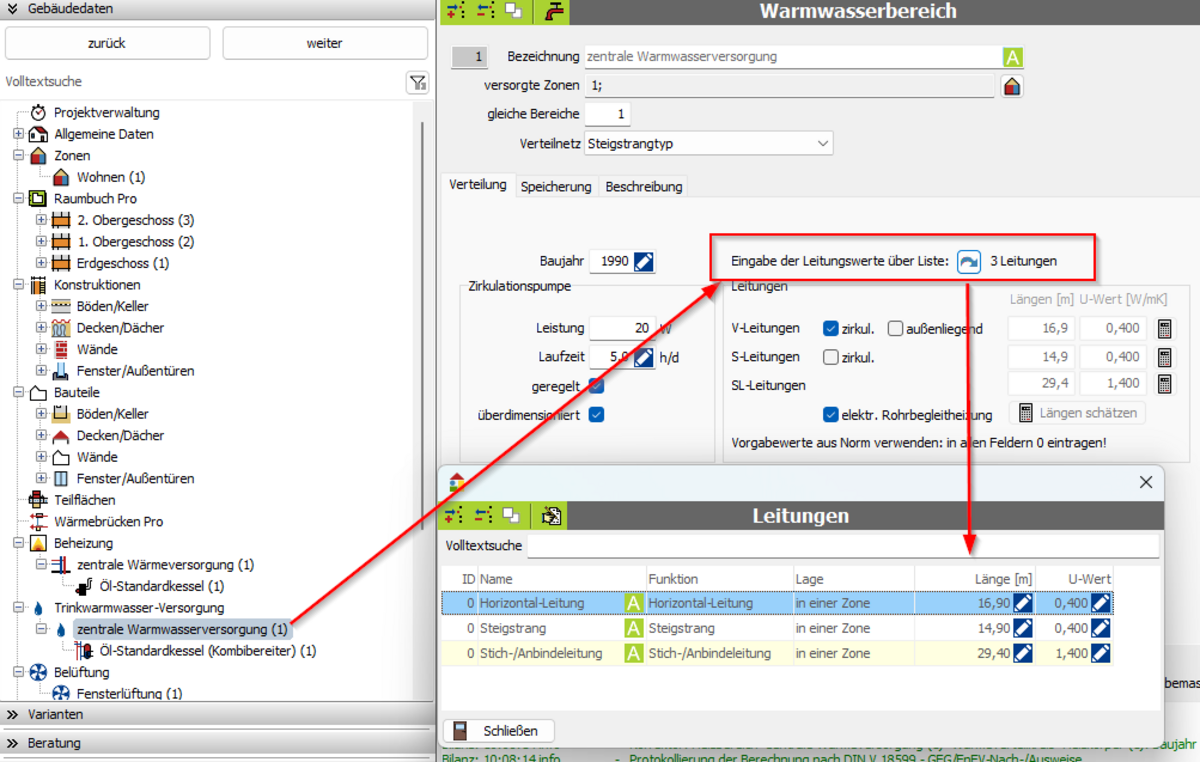The image size is (1200, 762).
Task: Toggle elektr. Rohrbegleitheizung checkbox
Action: click(x=830, y=415)
